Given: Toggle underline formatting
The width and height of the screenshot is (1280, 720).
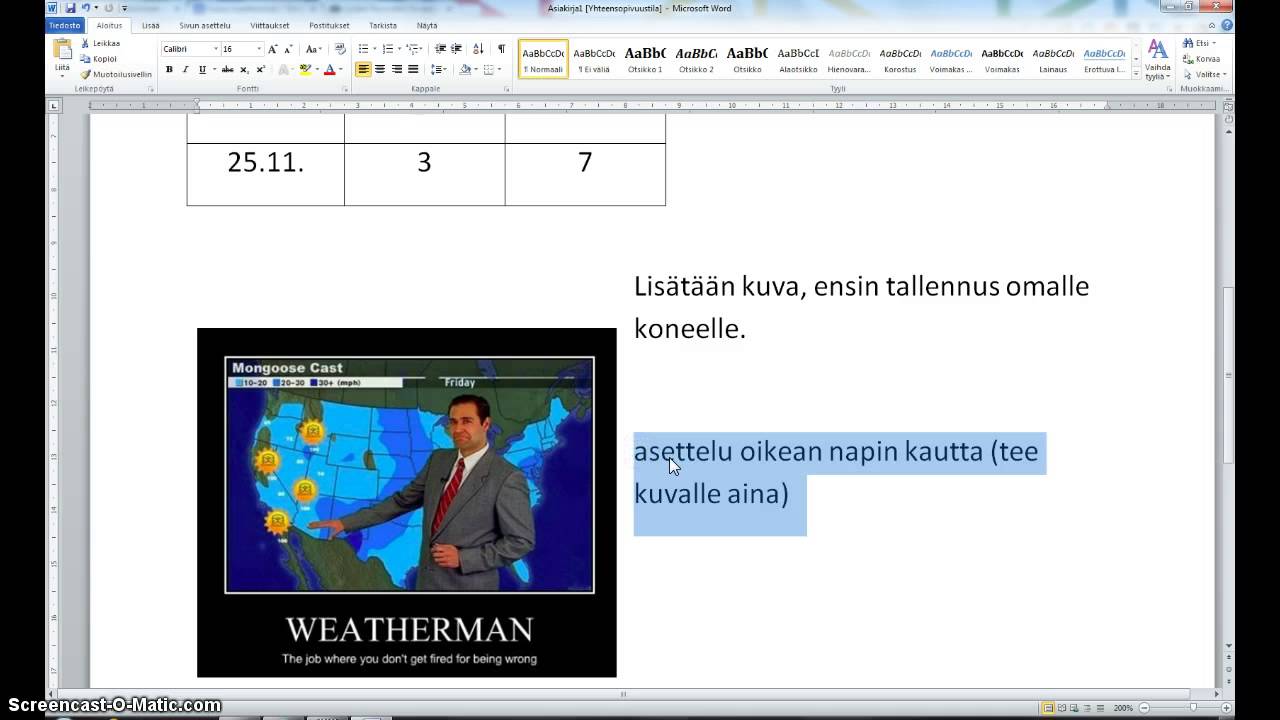Looking at the screenshot, I should 202,70.
